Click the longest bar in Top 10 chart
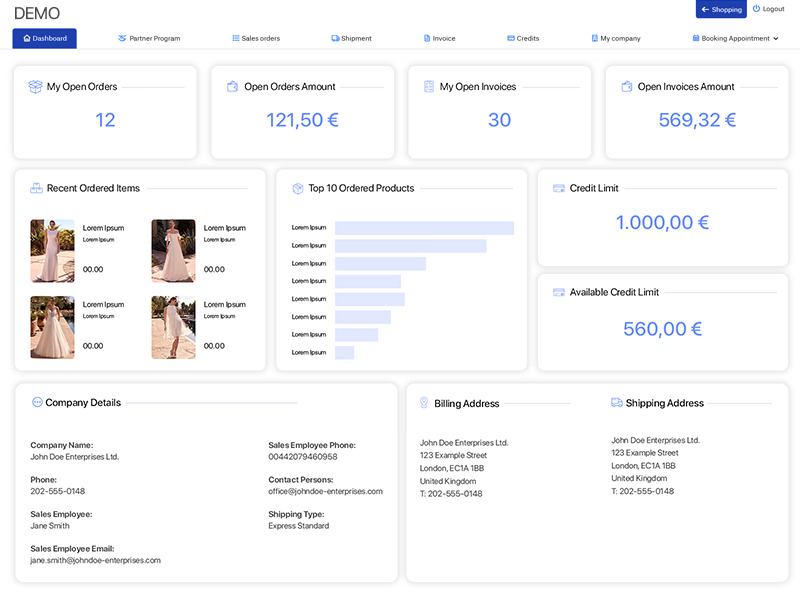The image size is (800, 599). 424,228
